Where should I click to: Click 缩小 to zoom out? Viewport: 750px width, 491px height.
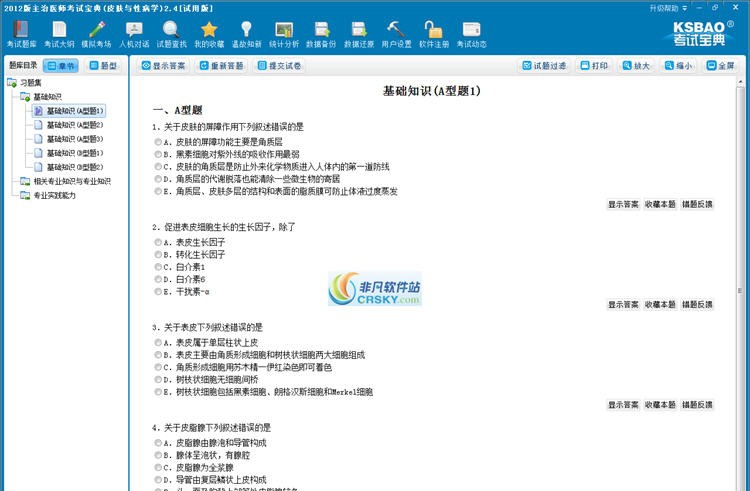pyautogui.click(x=678, y=65)
